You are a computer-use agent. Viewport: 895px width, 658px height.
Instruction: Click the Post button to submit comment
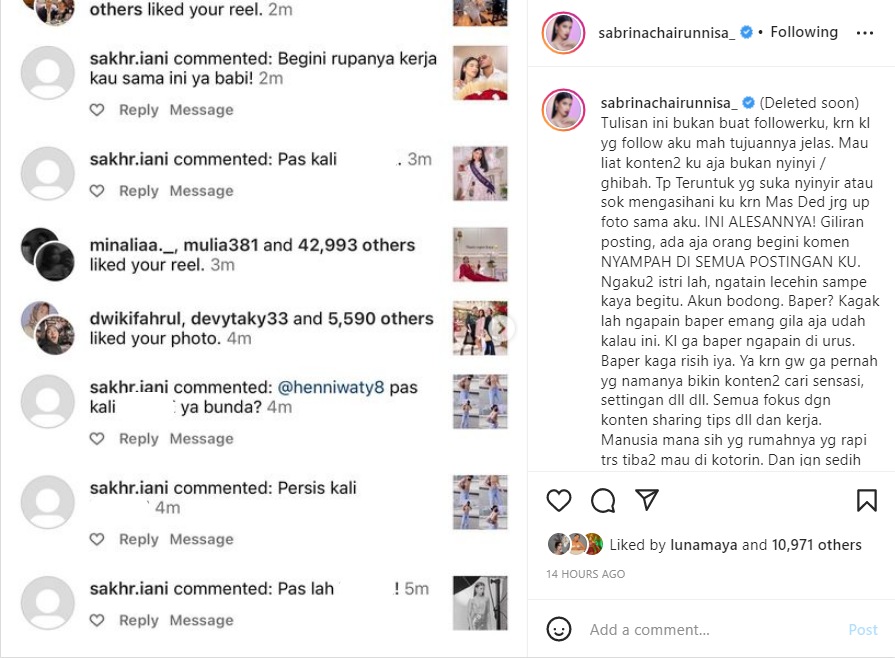pyautogui.click(x=862, y=629)
